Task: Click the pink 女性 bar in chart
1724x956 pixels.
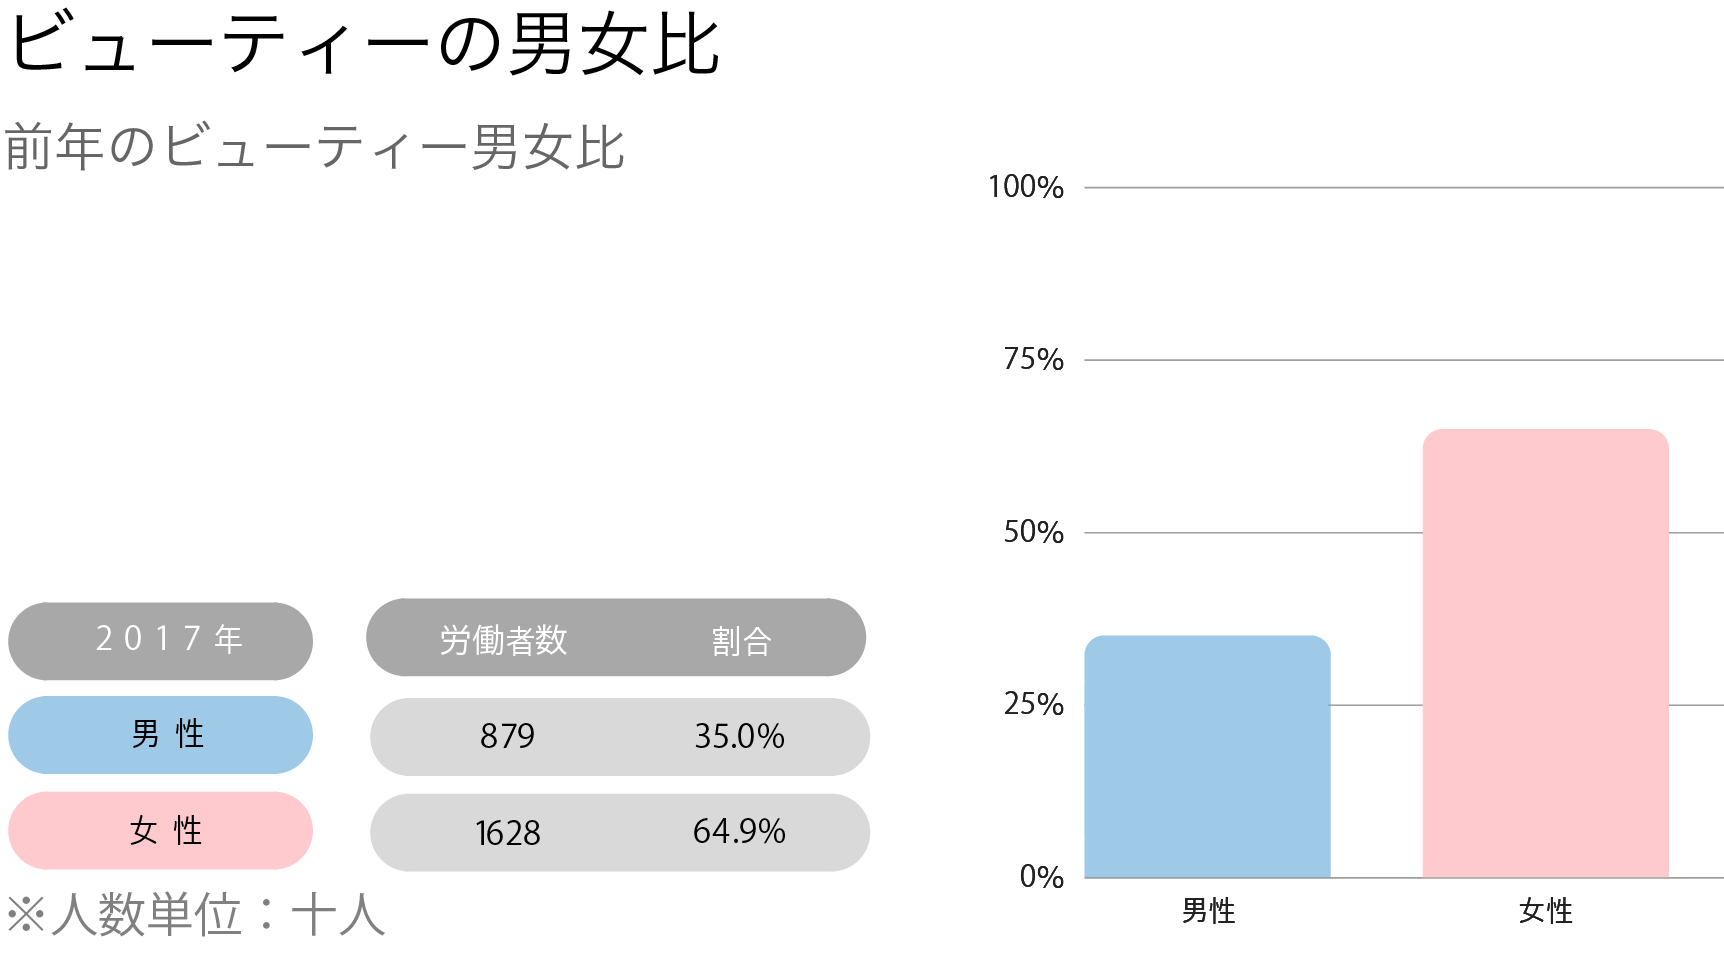Action: click(x=1546, y=654)
